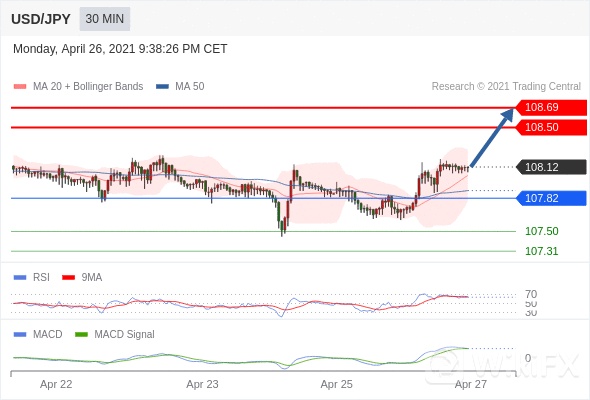Click the Apr 23 date axis label
590x400 pixels.
[x=202, y=384]
